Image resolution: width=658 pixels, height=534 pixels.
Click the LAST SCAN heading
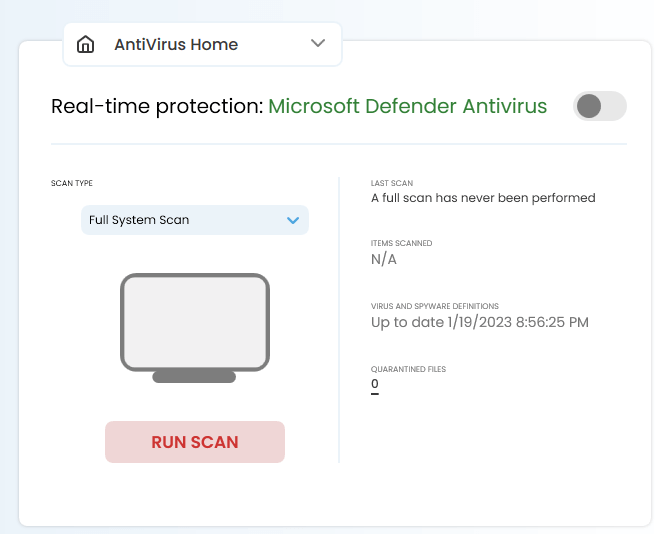pos(392,183)
